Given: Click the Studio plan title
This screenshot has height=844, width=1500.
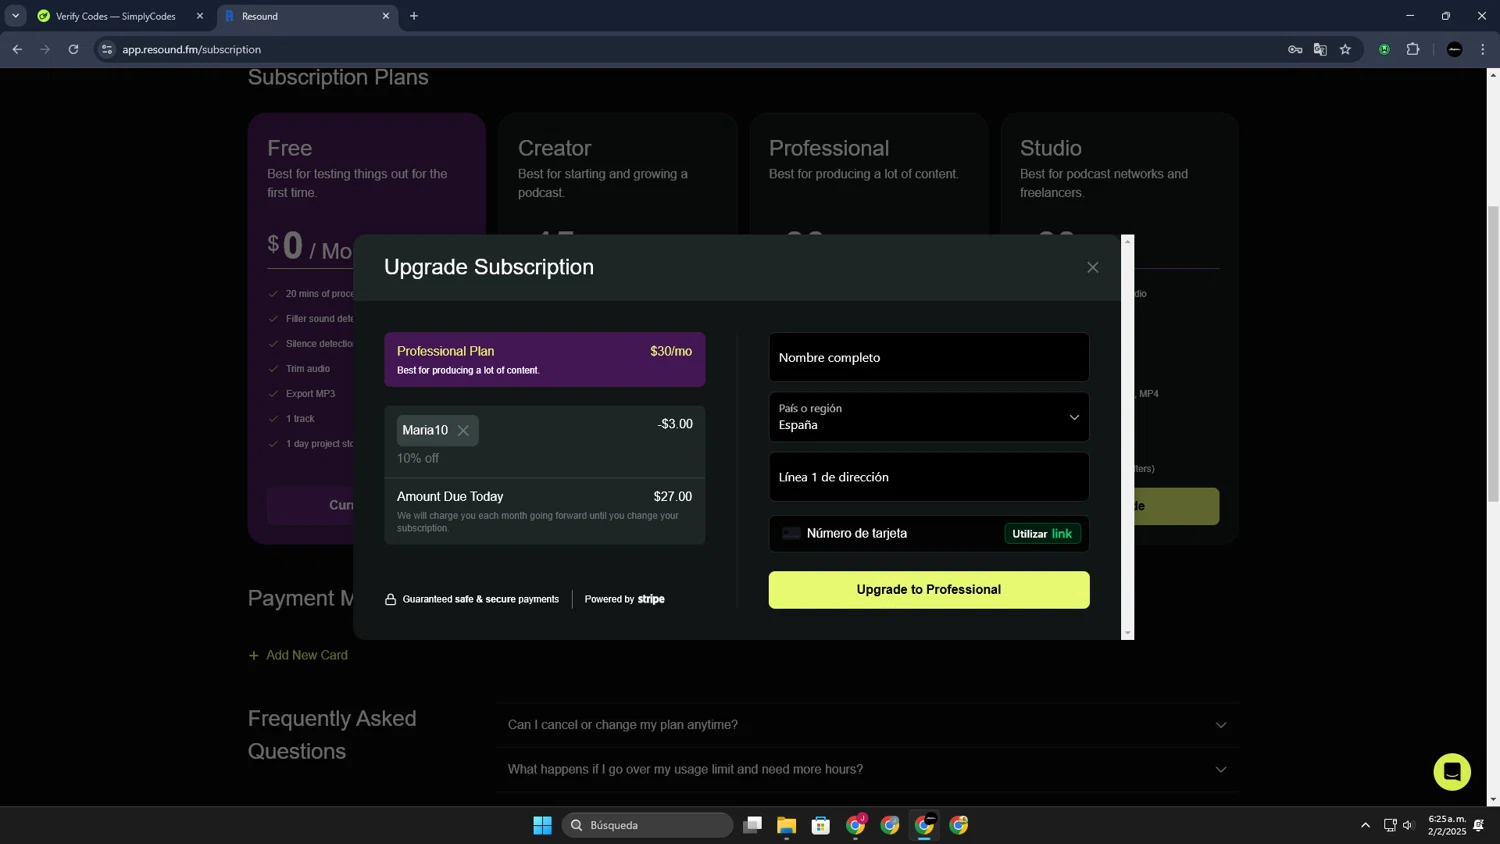Looking at the screenshot, I should click(1050, 148).
